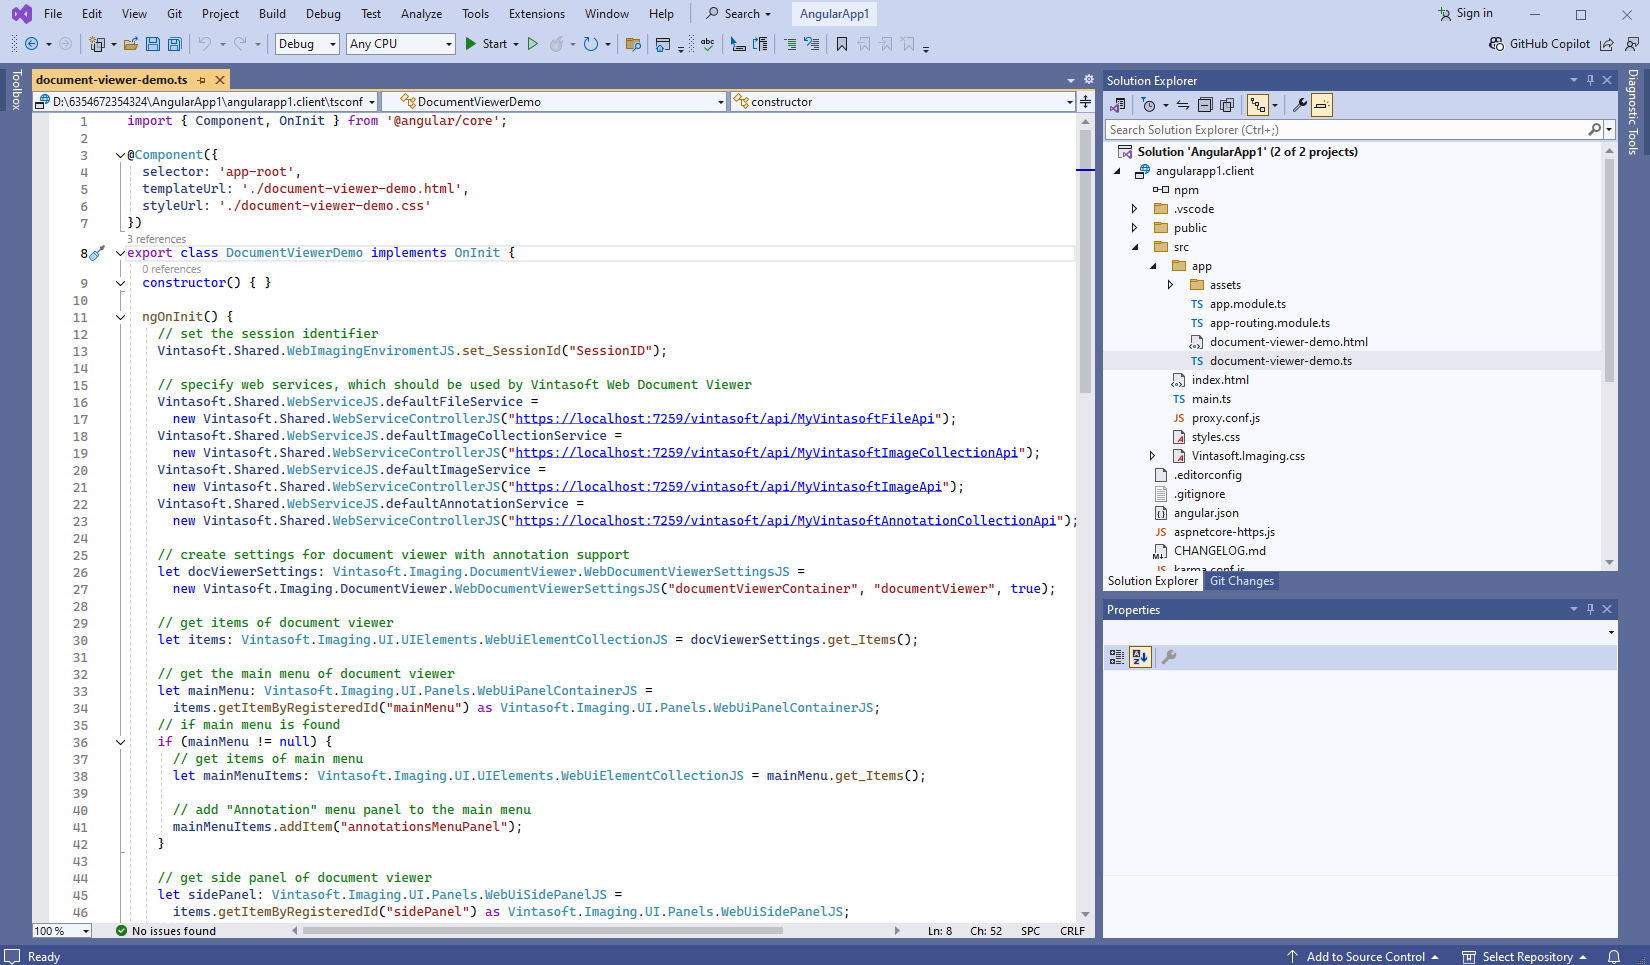This screenshot has width=1650, height=965.
Task: Toggle the Alphabetical sort in Properties panel
Action: (1140, 657)
